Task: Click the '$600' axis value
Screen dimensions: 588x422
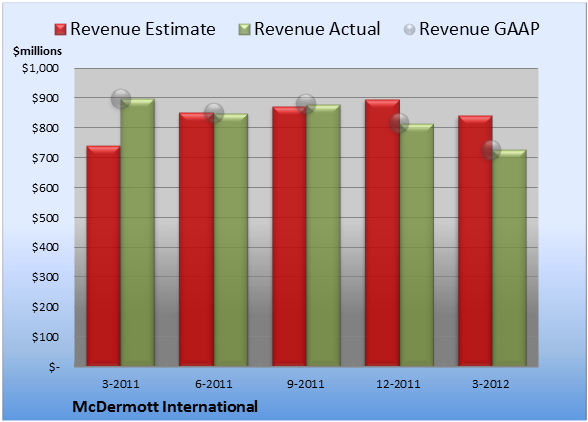Action: [x=45, y=188]
